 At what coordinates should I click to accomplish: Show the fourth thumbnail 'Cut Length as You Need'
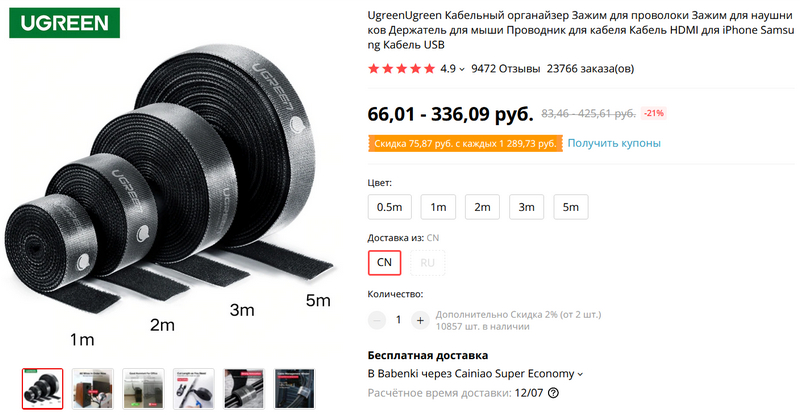pos(194,389)
